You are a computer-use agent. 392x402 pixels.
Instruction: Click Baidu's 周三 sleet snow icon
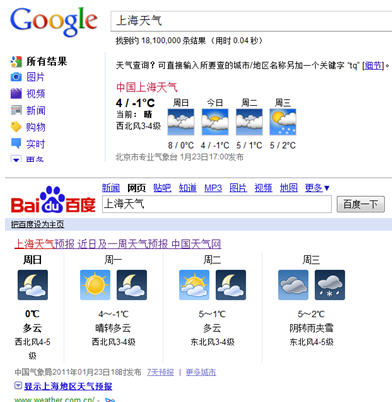tap(330, 285)
